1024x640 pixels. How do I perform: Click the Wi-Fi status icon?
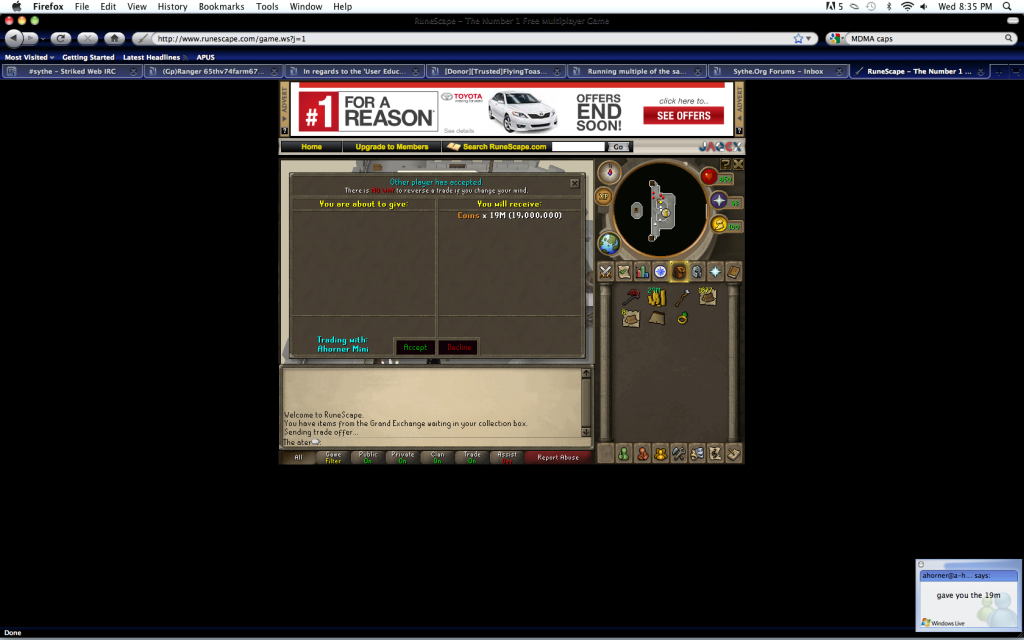pos(907,7)
